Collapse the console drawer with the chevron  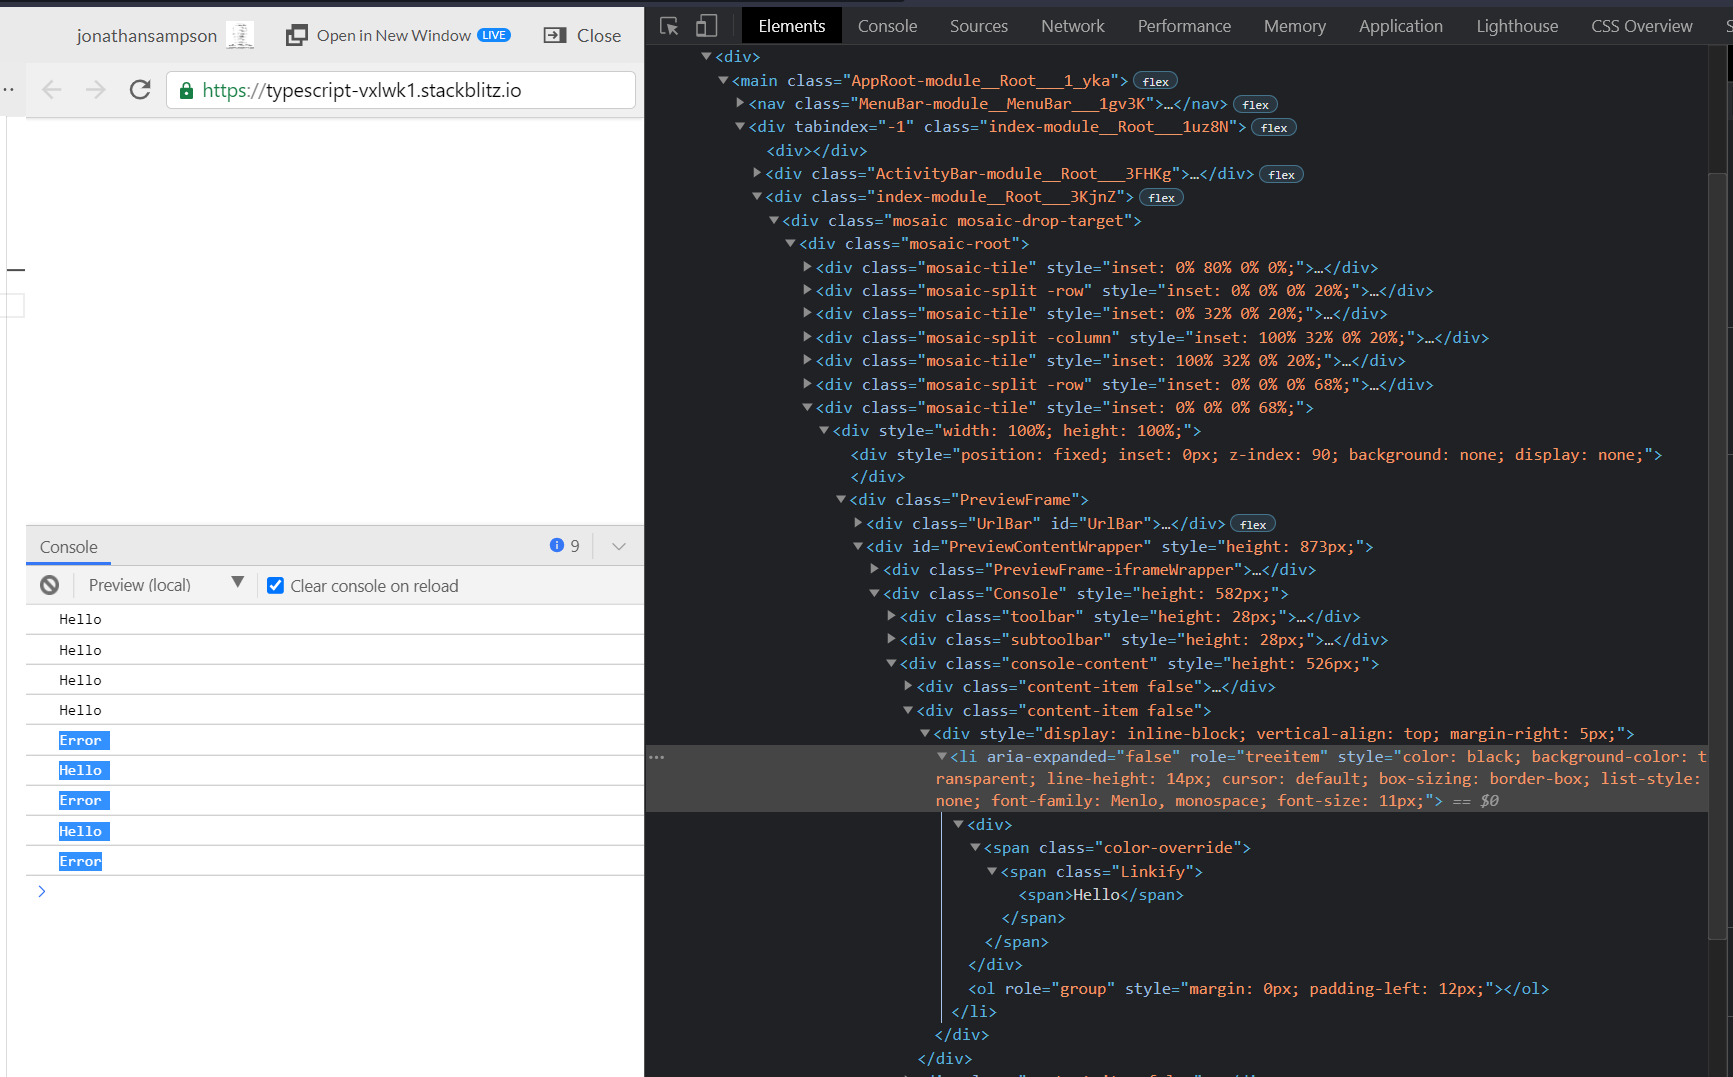pos(618,545)
